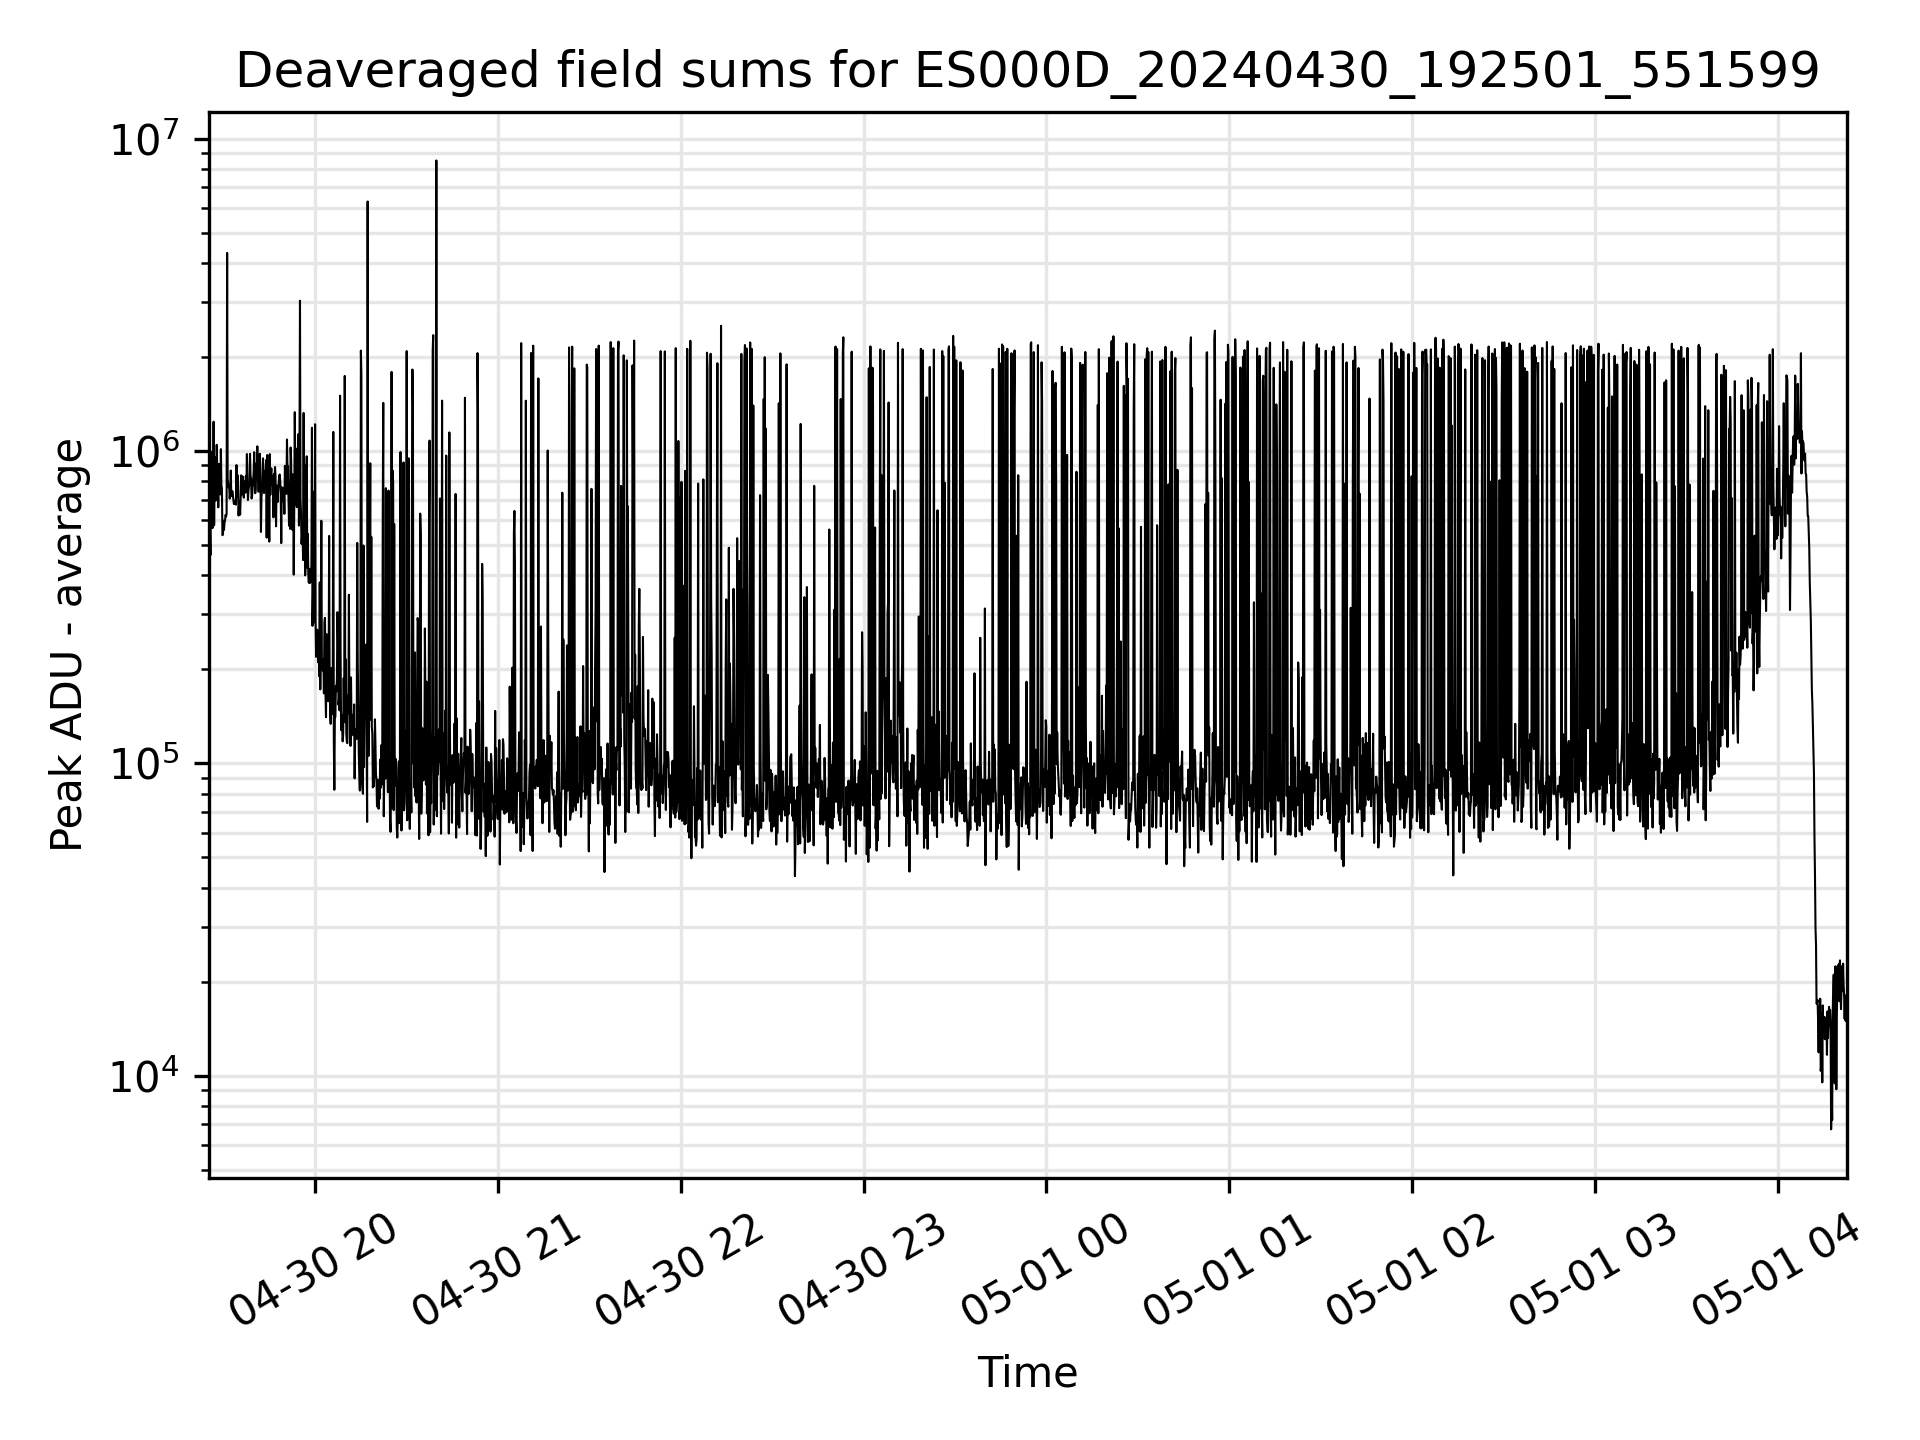Click the y-axis label 'Peak ADU - average'
Image resolution: width=1920 pixels, height=1440 pixels.
point(68,645)
